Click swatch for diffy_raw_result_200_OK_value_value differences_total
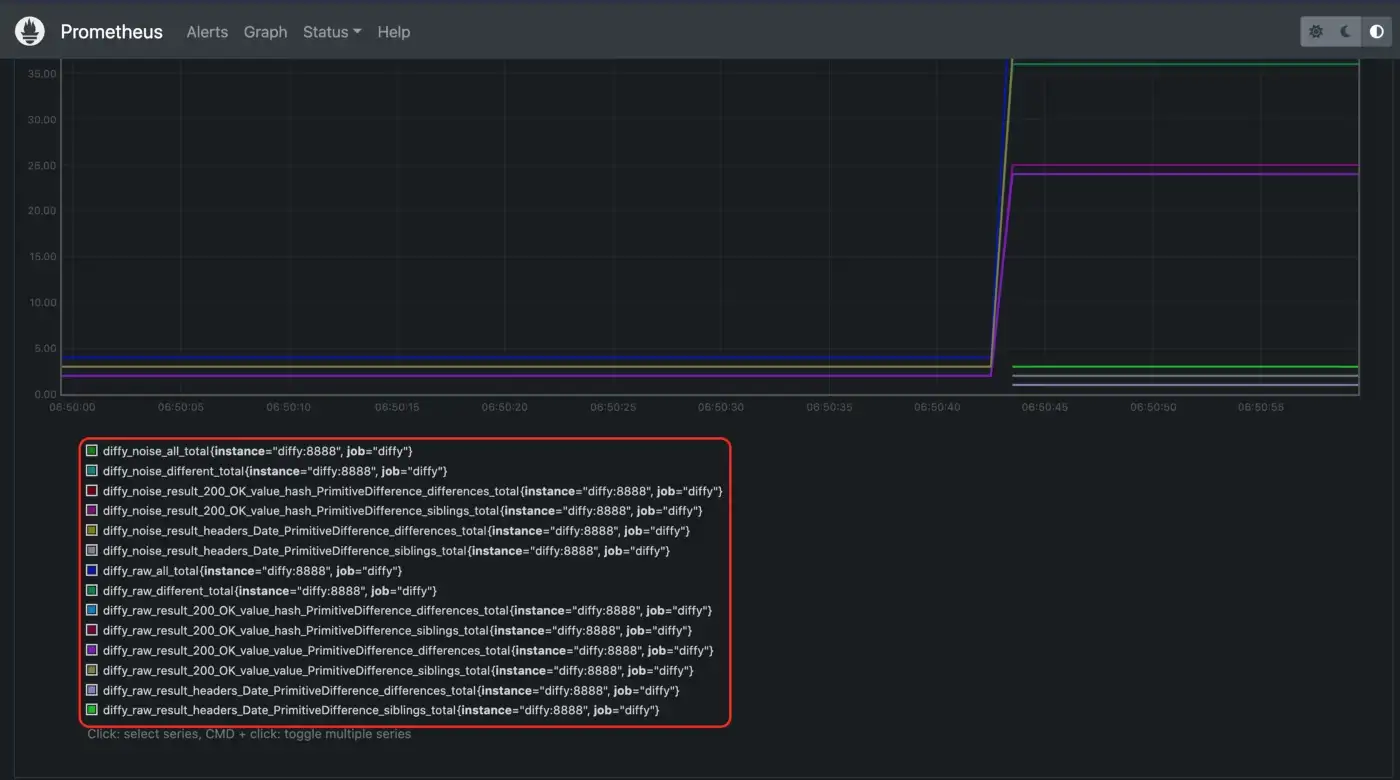 [92, 650]
